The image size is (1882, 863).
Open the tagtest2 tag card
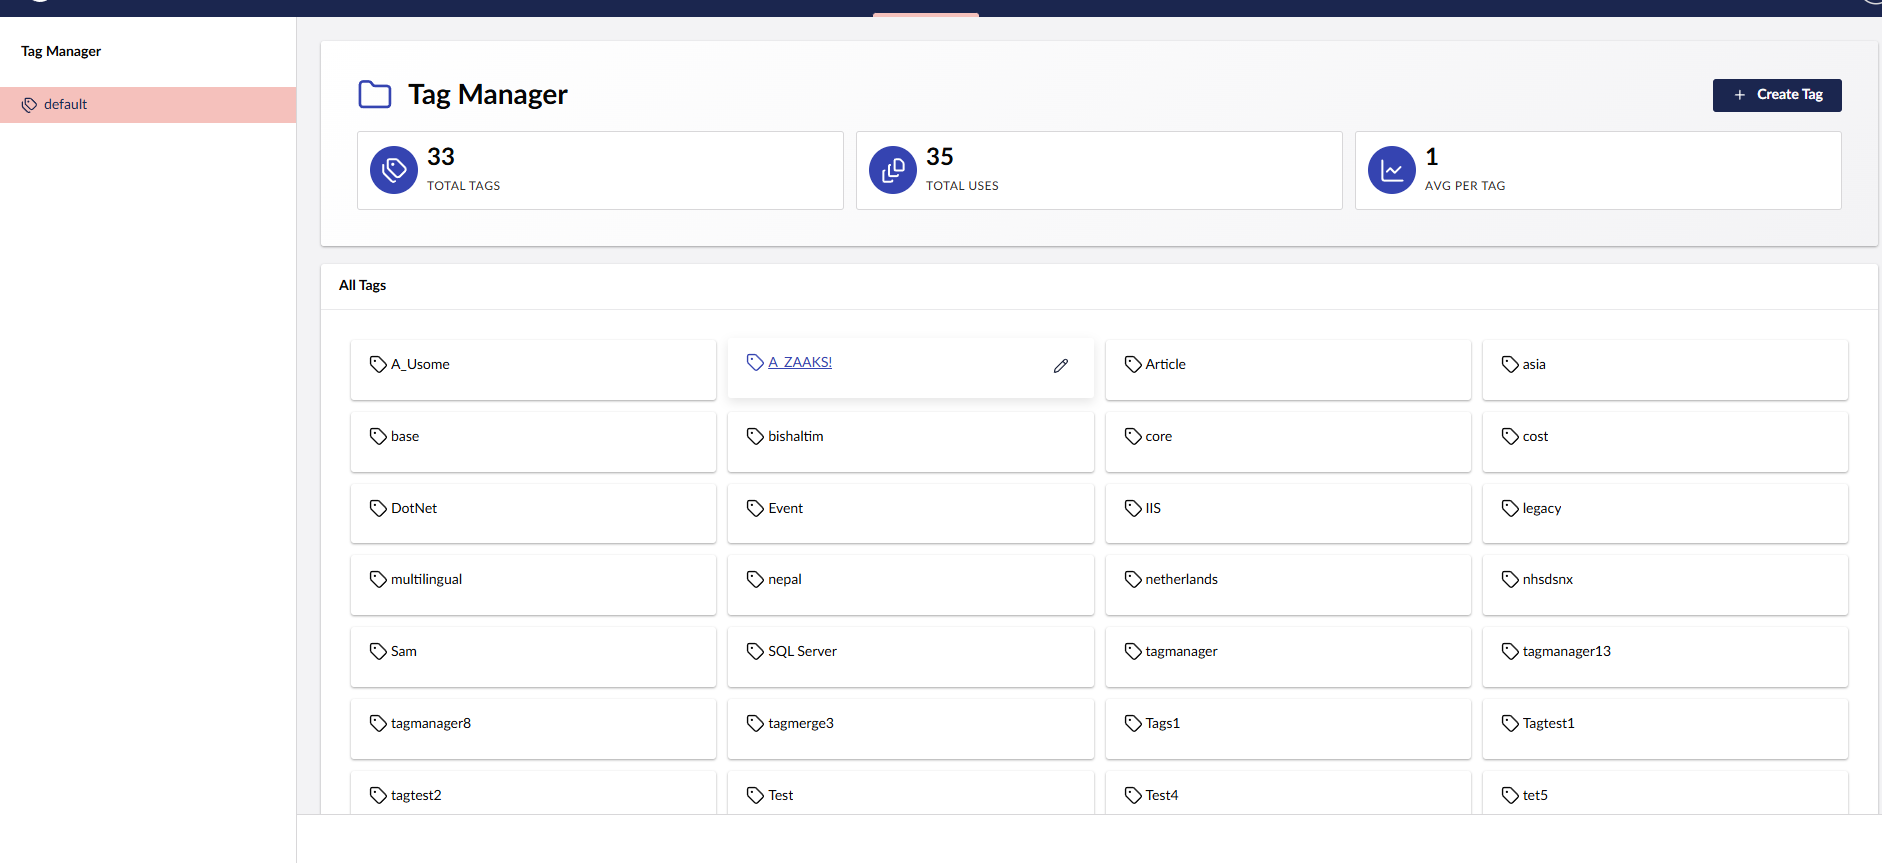533,793
